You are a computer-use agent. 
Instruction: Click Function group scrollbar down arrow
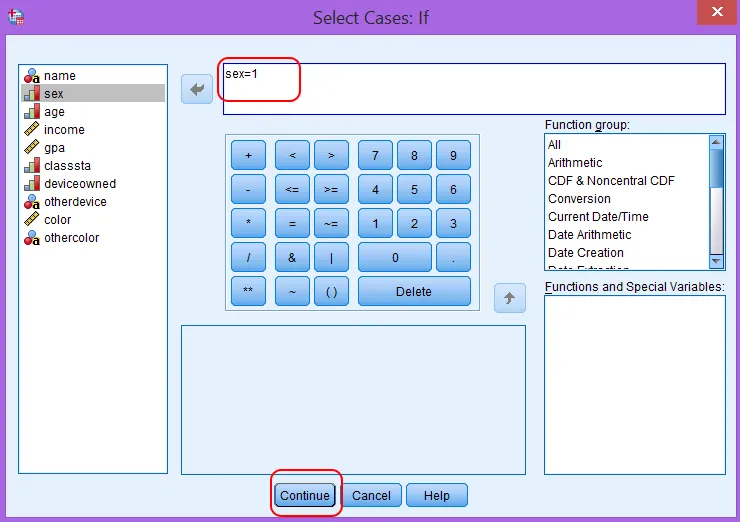click(716, 261)
